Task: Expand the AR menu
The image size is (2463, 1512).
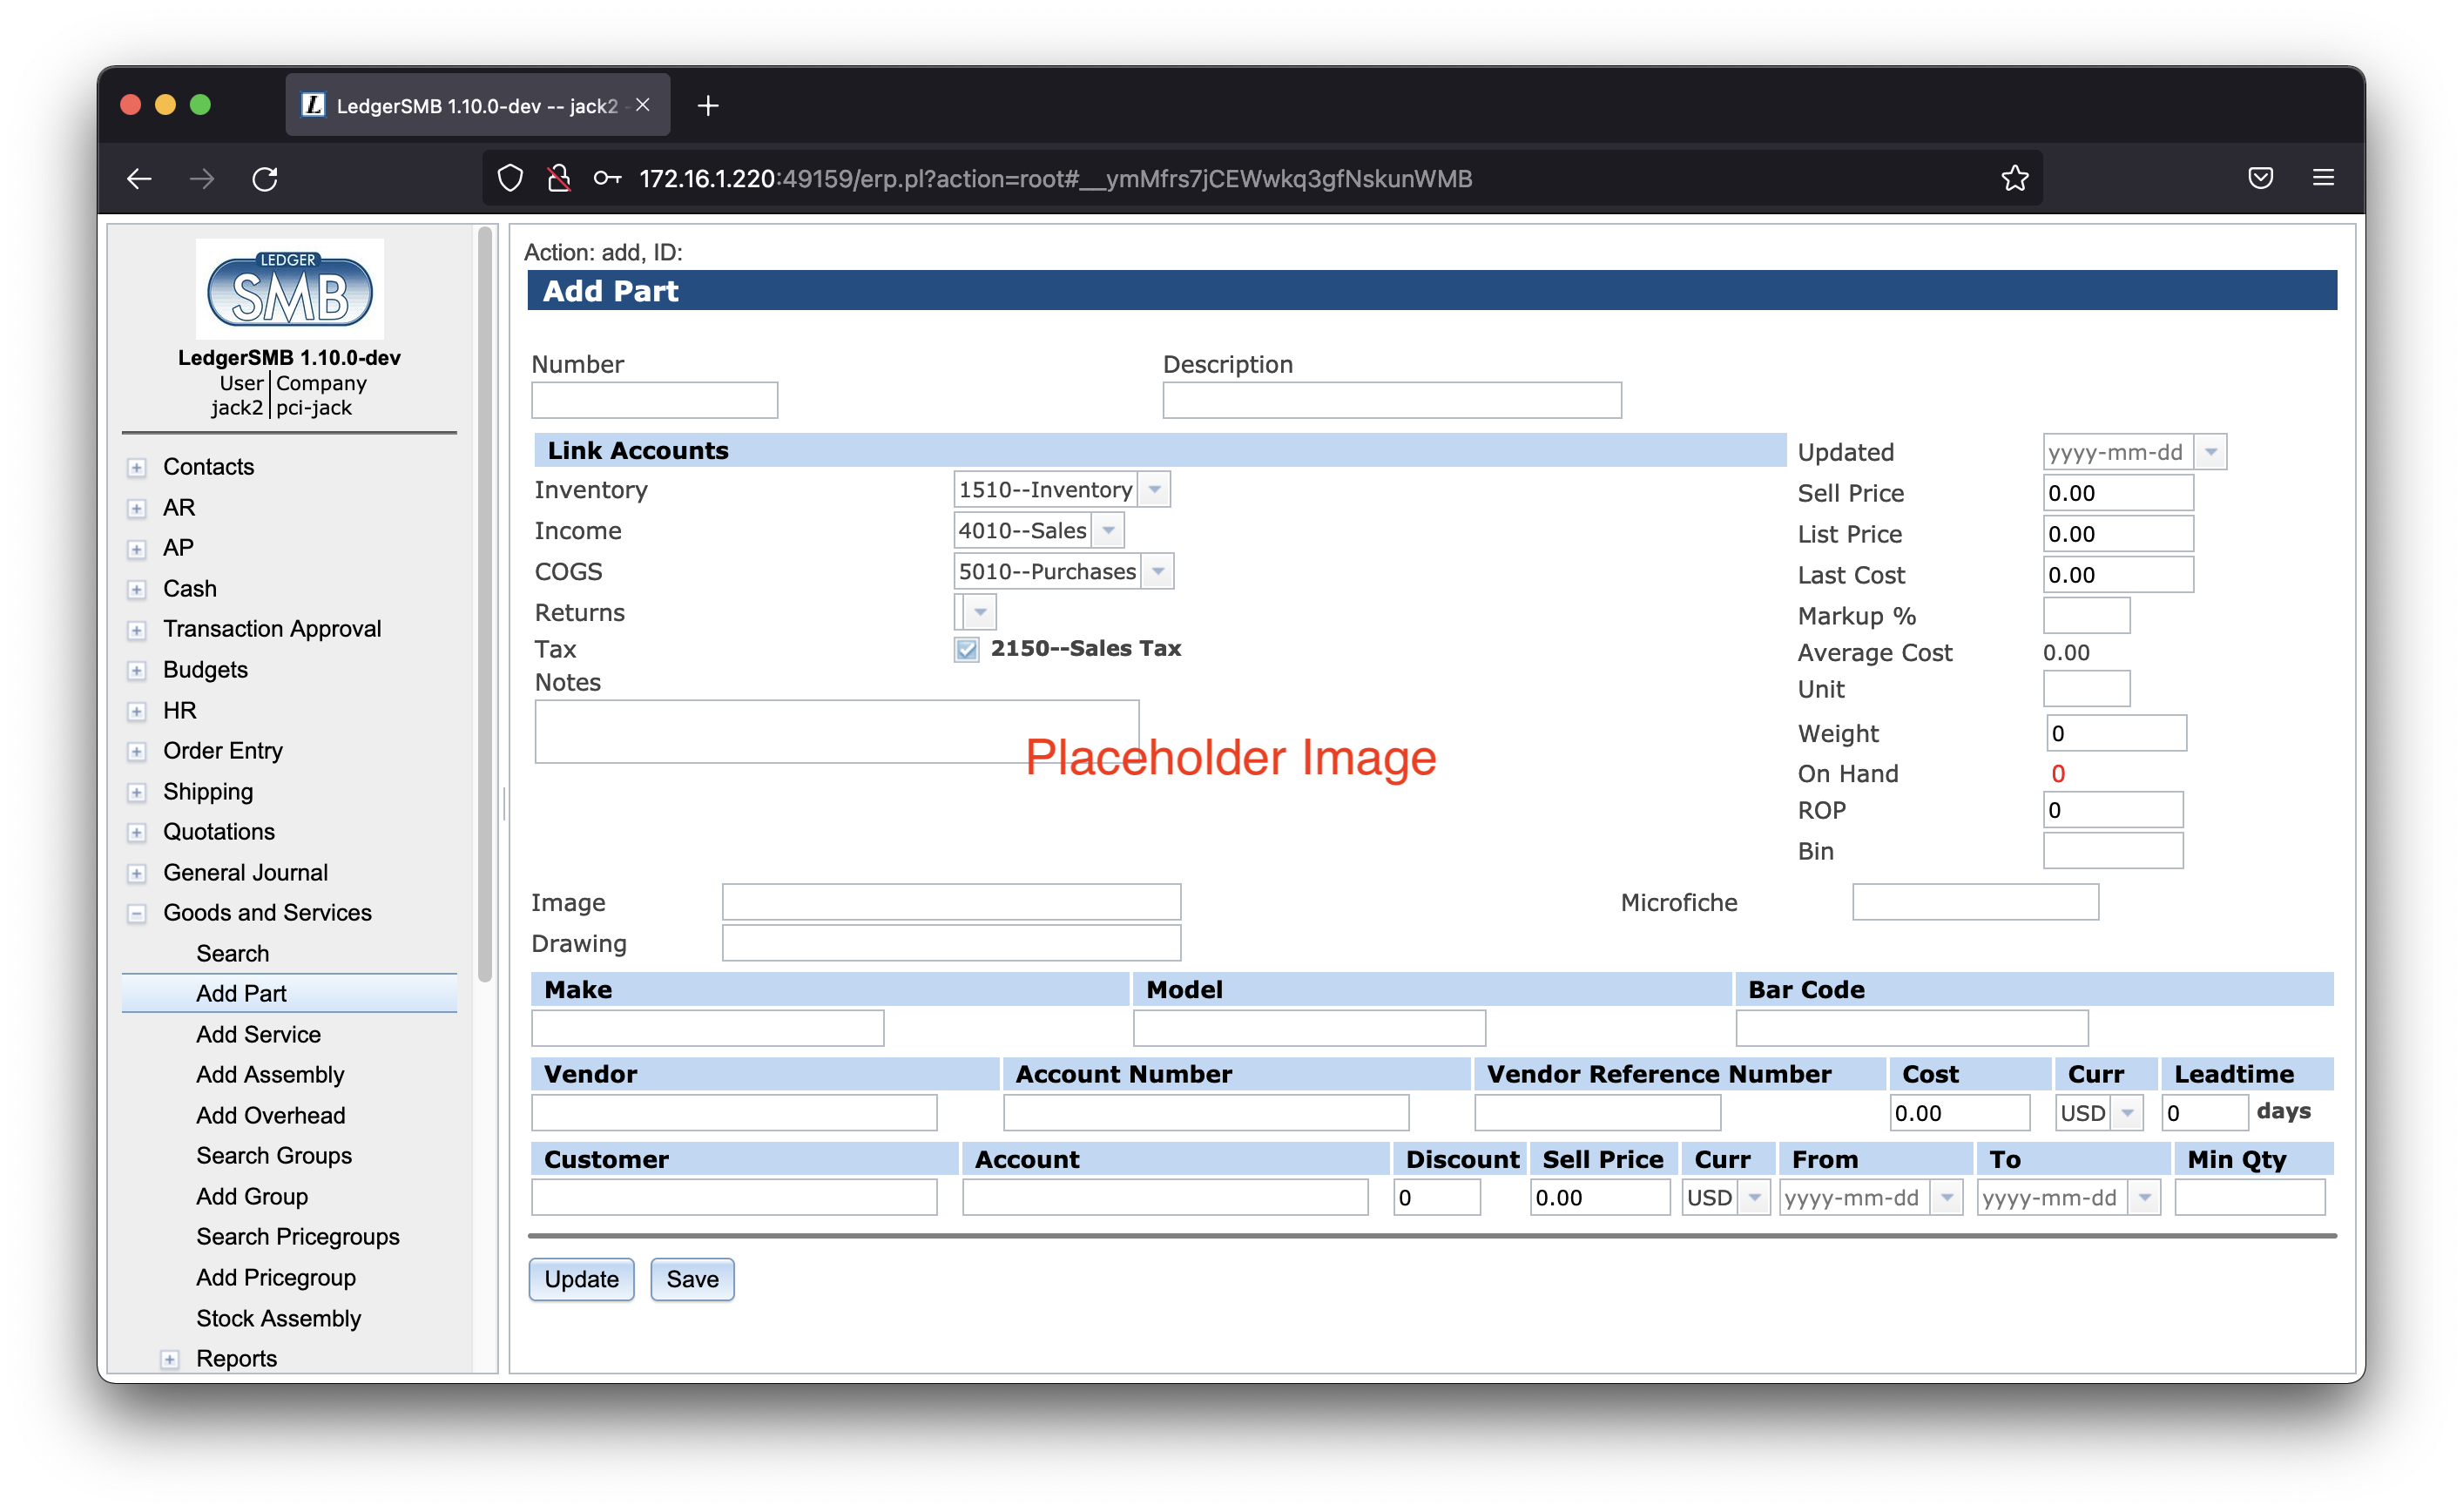Action: click(x=137, y=508)
